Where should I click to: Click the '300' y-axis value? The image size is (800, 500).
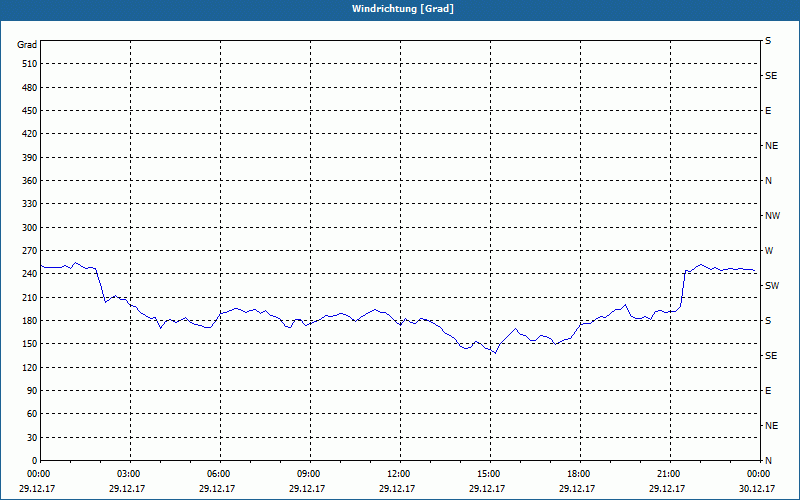[30, 228]
